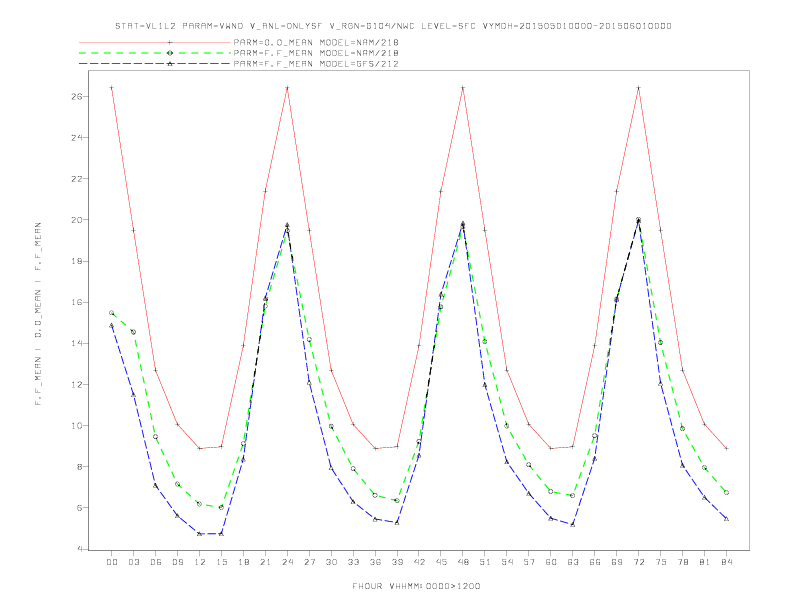Click x-axis forecast hour label 57

(529, 562)
